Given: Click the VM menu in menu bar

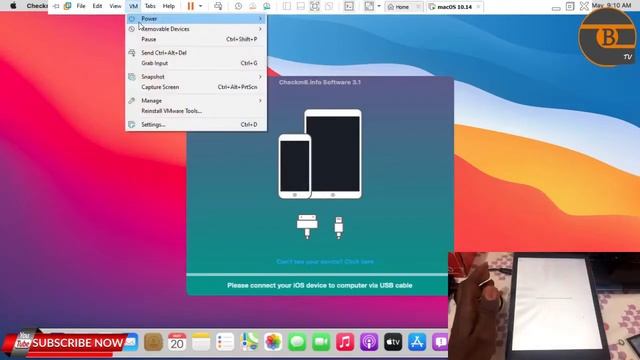Looking at the screenshot, I should 133,6.
